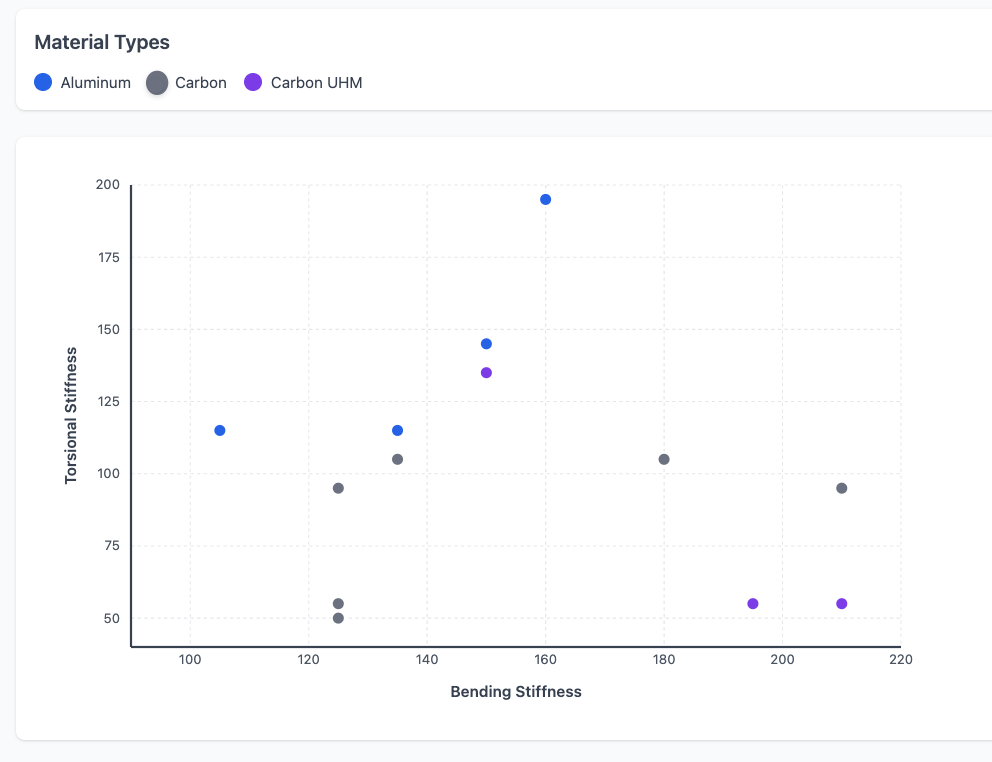
Task: Select the purple point at bending 210
Action: (842, 604)
